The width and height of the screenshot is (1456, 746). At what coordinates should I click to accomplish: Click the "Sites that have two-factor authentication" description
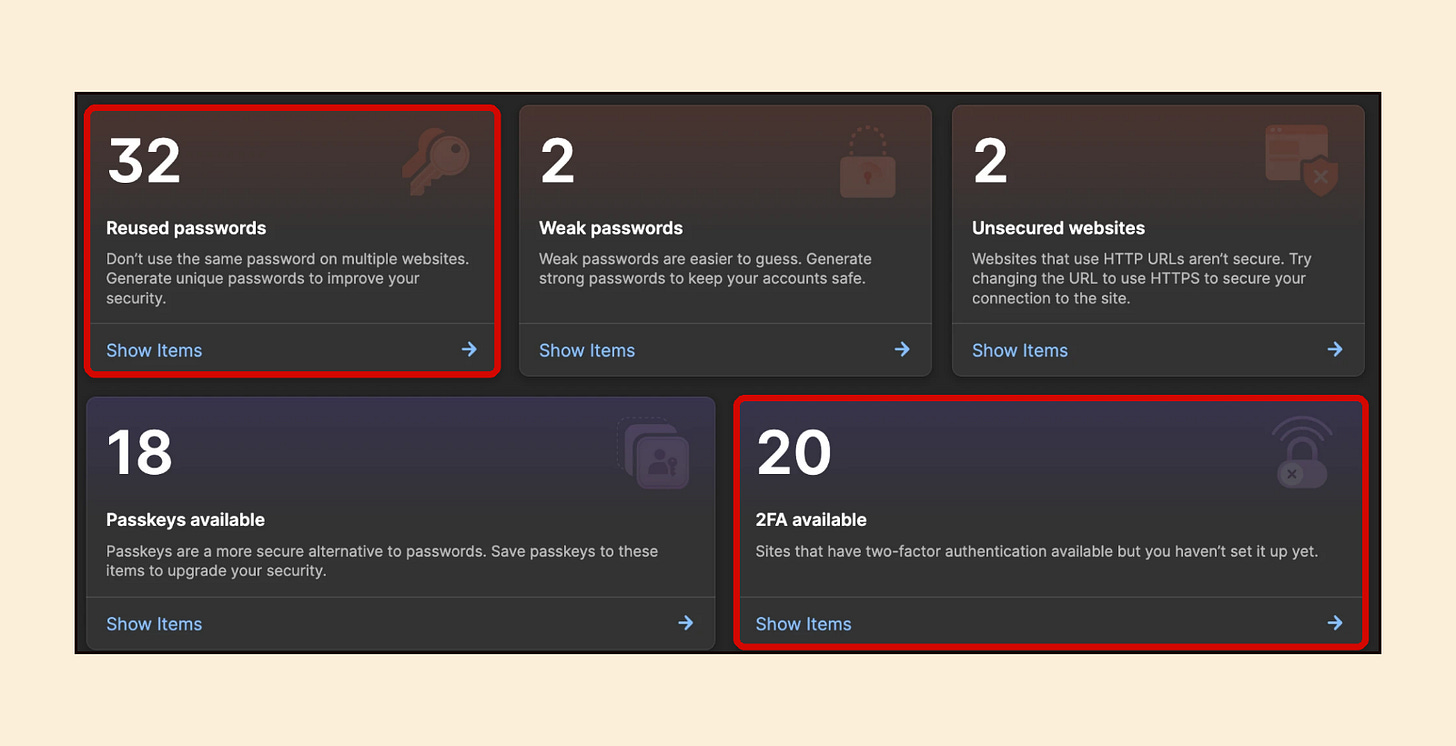click(x=1037, y=551)
